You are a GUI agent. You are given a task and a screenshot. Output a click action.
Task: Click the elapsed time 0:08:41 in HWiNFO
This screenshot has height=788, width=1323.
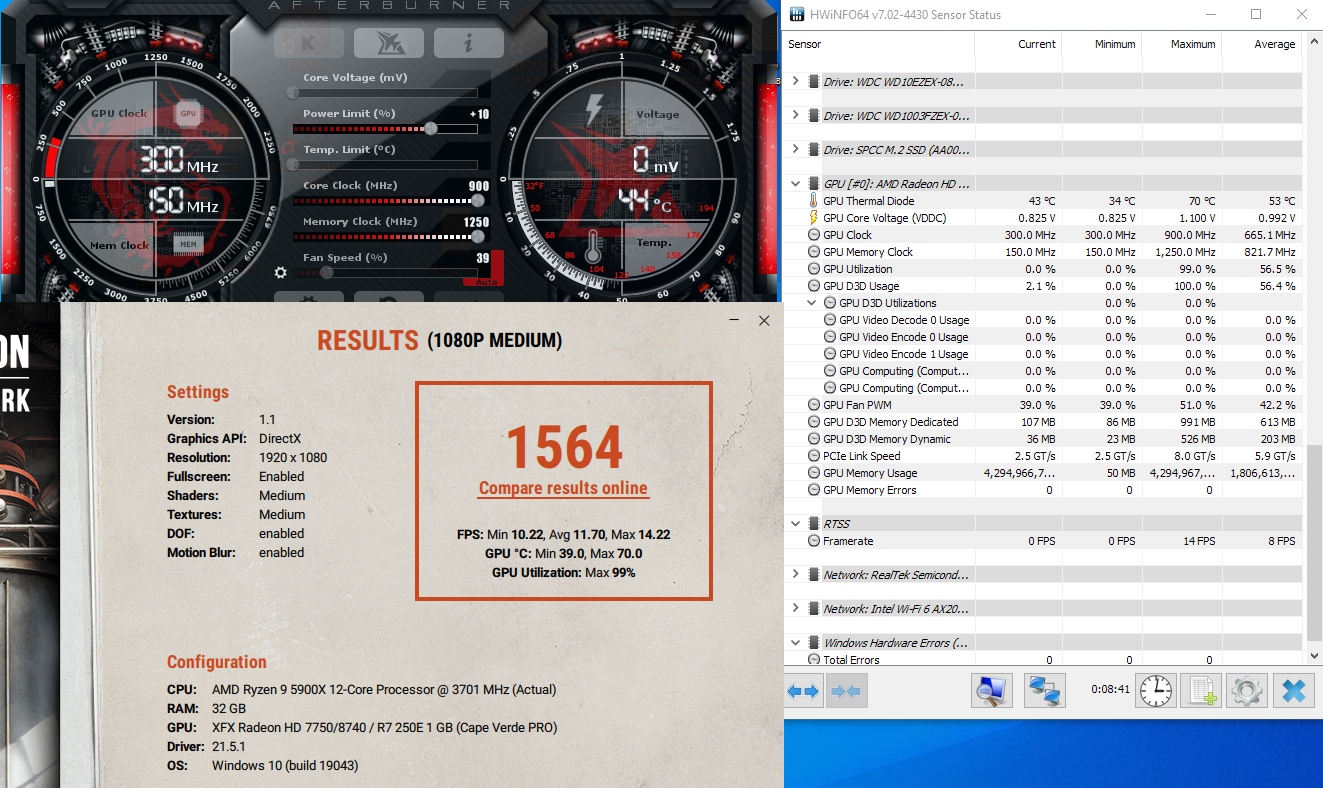click(x=1109, y=690)
